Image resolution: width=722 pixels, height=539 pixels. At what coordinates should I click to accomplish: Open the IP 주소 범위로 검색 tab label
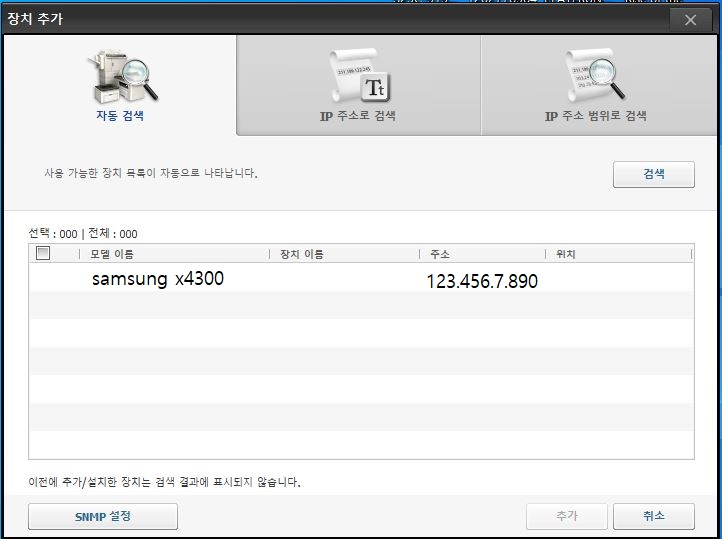click(x=596, y=116)
